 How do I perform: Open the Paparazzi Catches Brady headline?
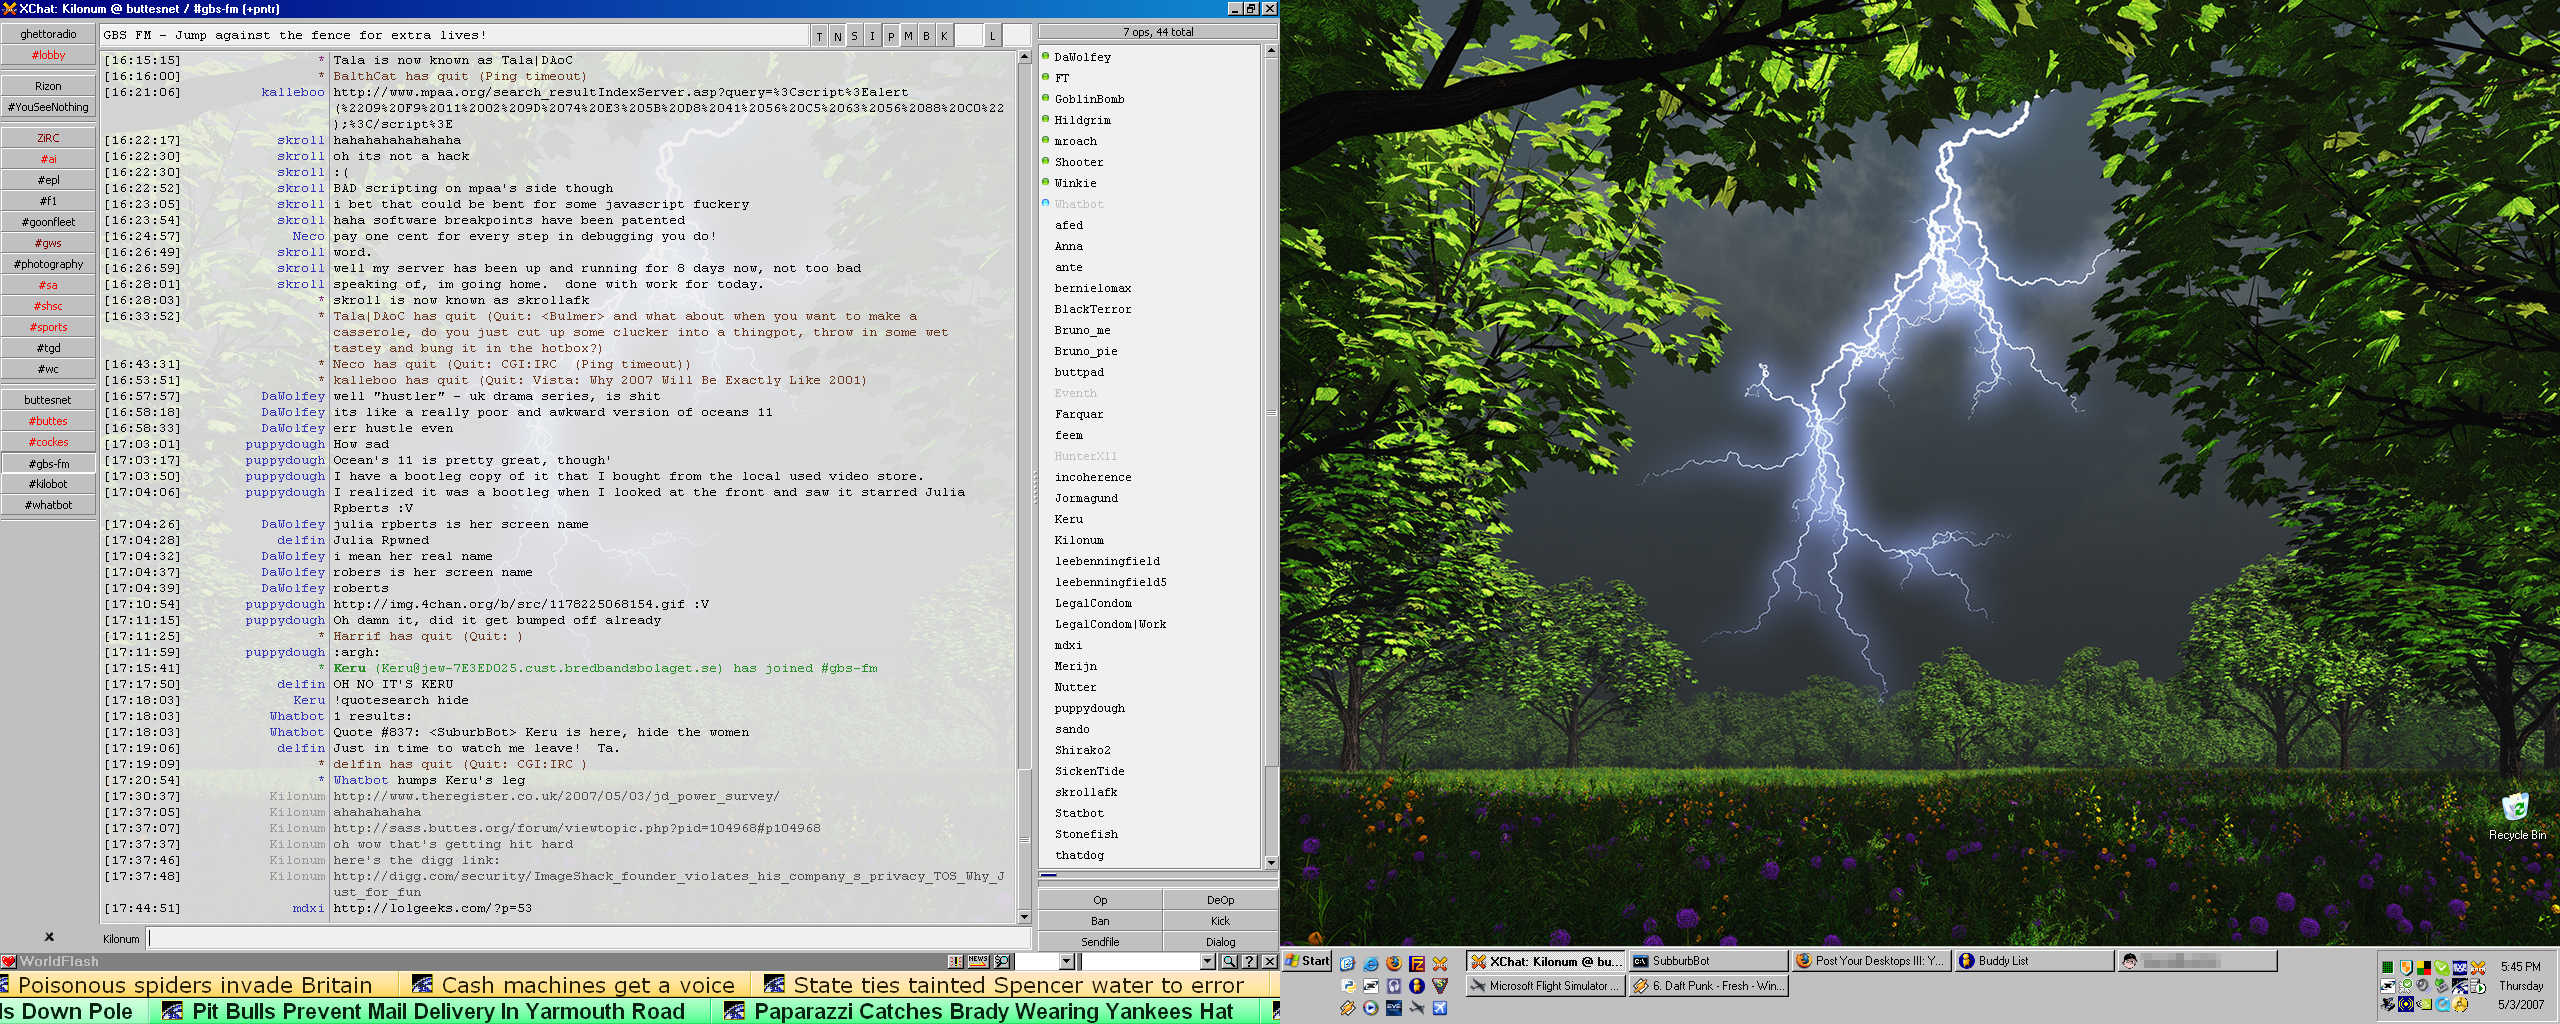(993, 1011)
